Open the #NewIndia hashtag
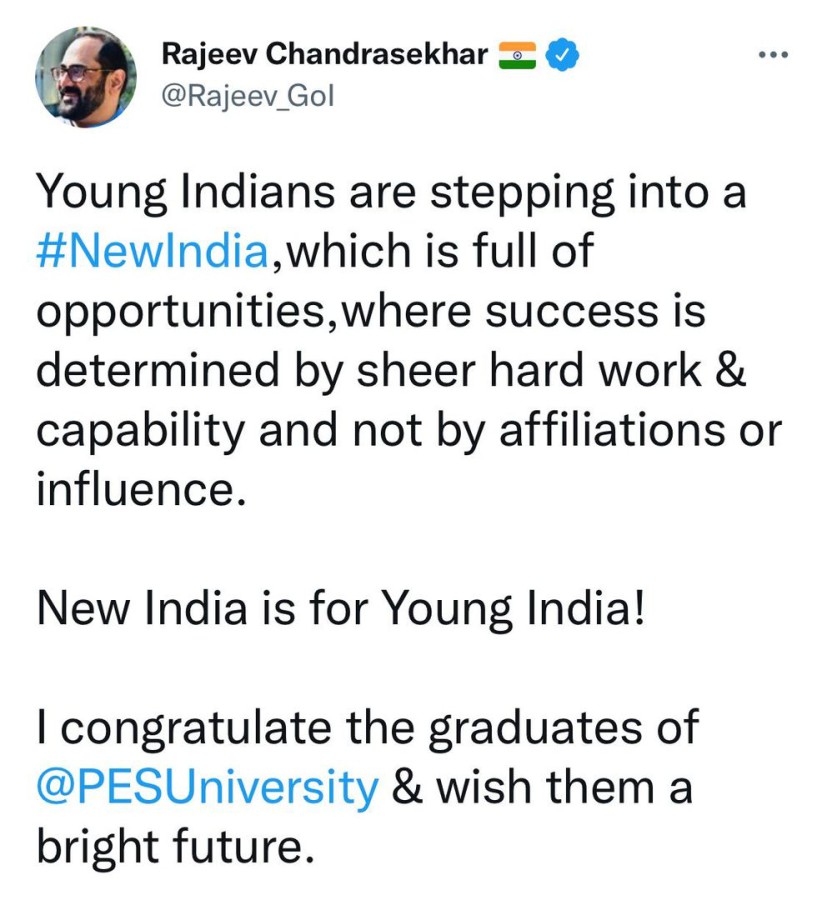The width and height of the screenshot is (827, 900). pyautogui.click(x=153, y=252)
